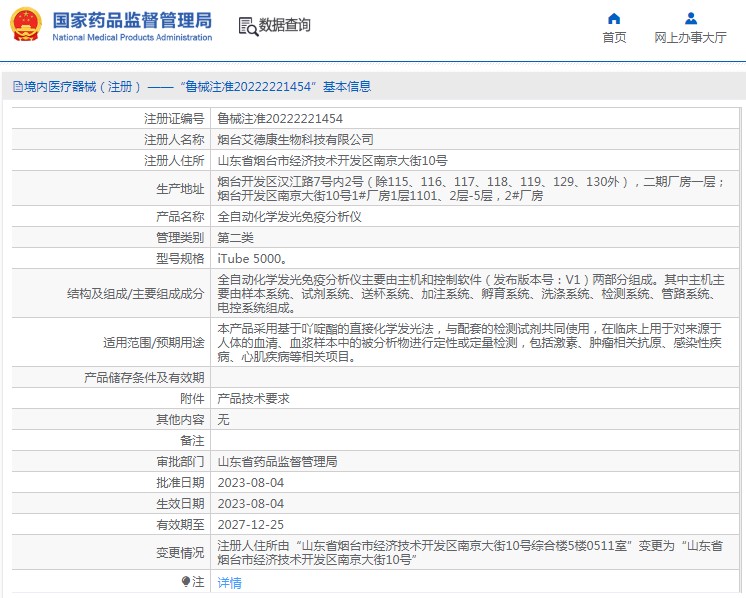Screen dimensions: 746x598
Task: Select product name 全自动化学发光免疫分析仪
Action: (x=289, y=216)
